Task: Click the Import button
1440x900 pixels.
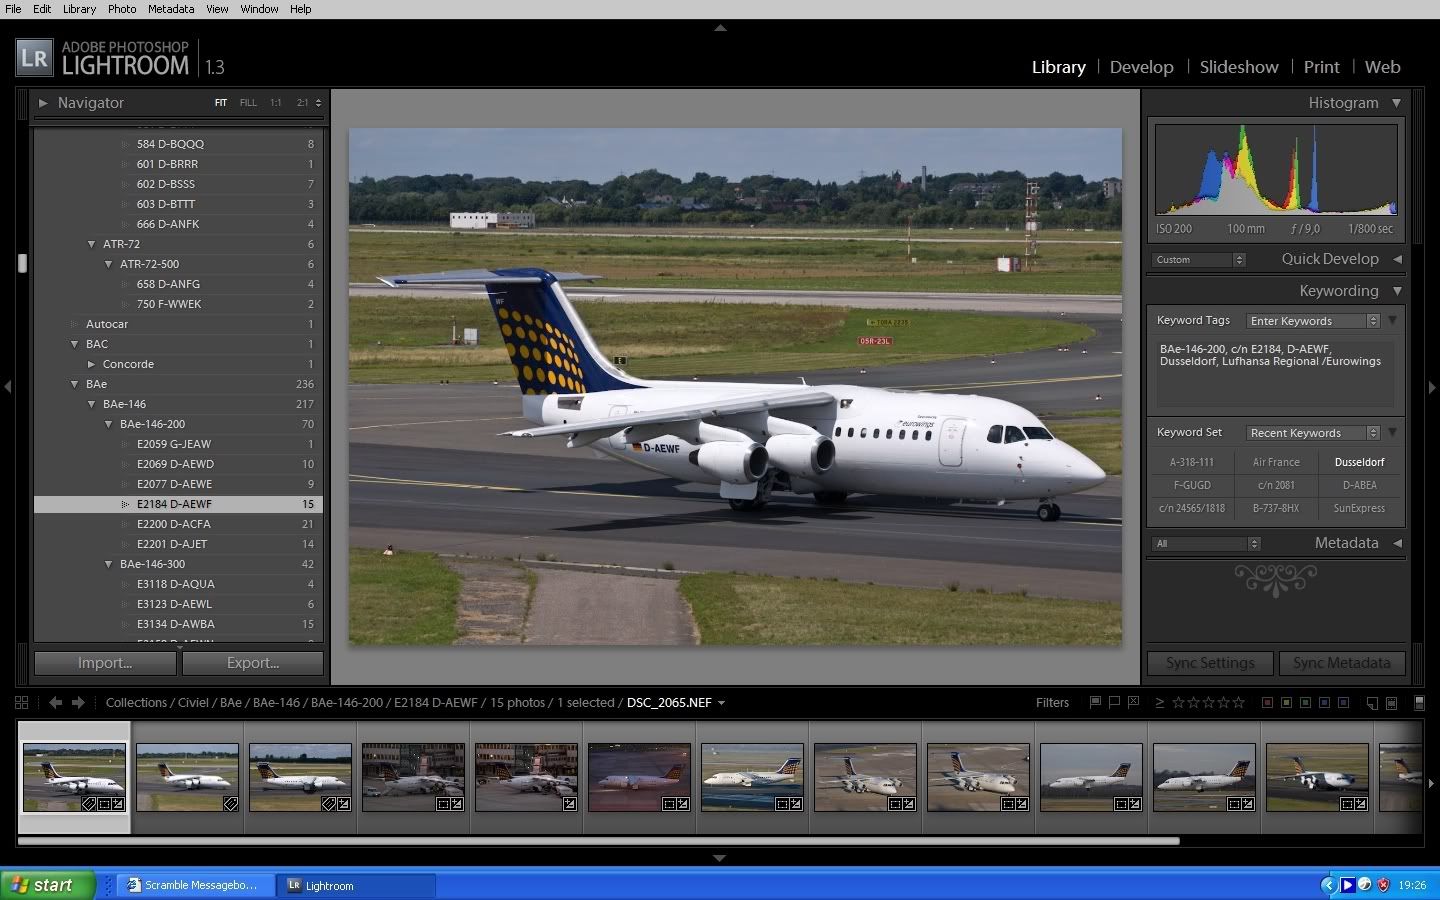Action: point(105,663)
